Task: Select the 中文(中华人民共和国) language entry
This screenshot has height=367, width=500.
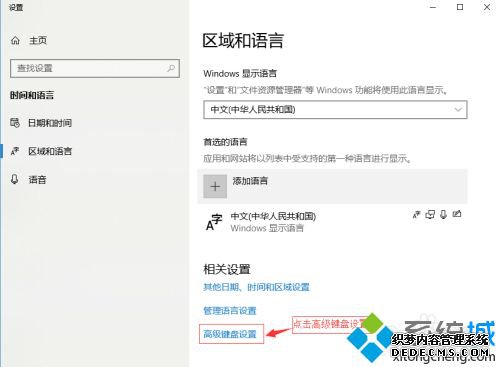Action: tap(333, 222)
